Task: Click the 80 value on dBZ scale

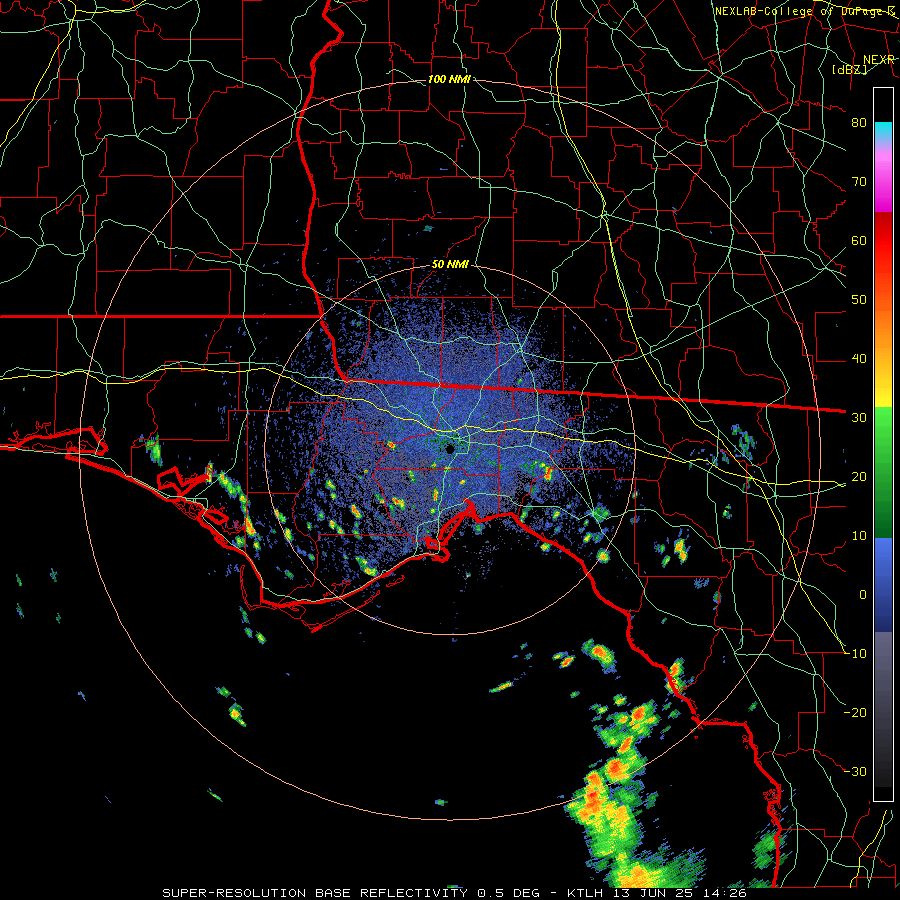Action: tap(859, 123)
